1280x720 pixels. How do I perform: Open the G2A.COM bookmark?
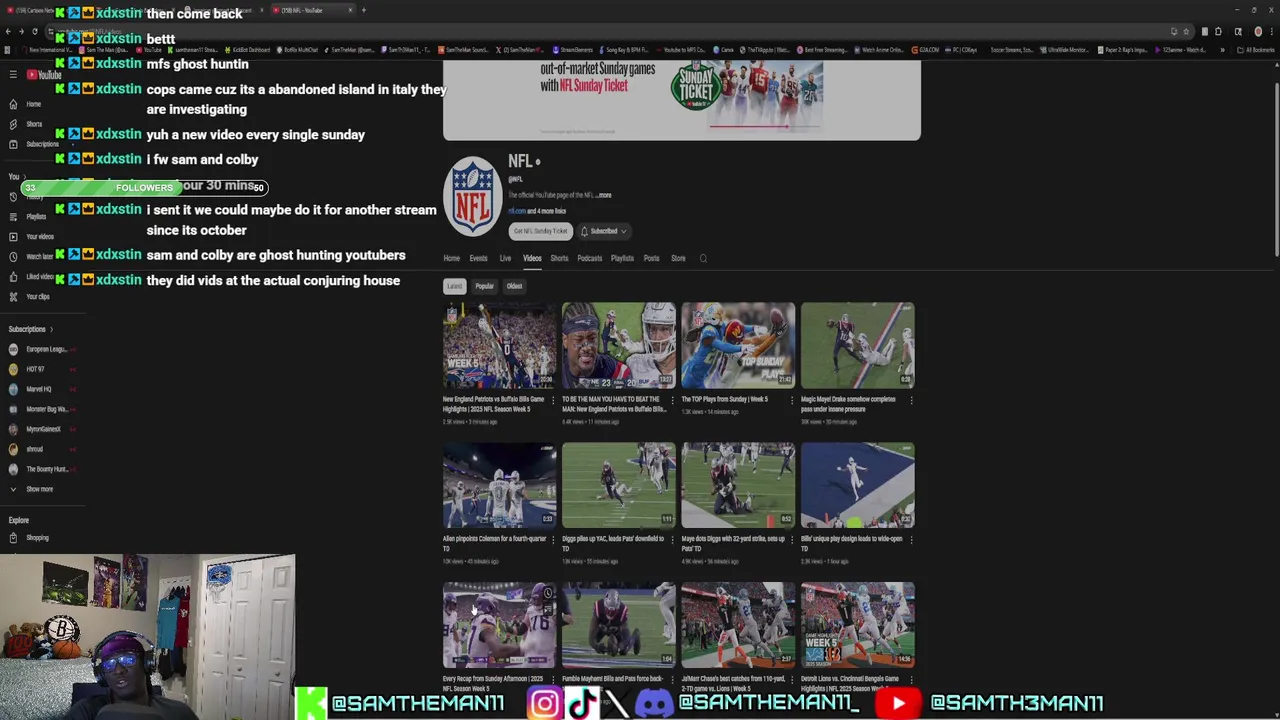tap(925, 50)
